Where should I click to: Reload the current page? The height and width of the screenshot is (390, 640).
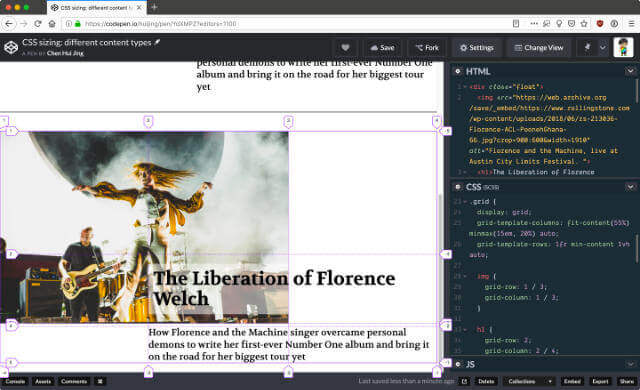[38, 24]
